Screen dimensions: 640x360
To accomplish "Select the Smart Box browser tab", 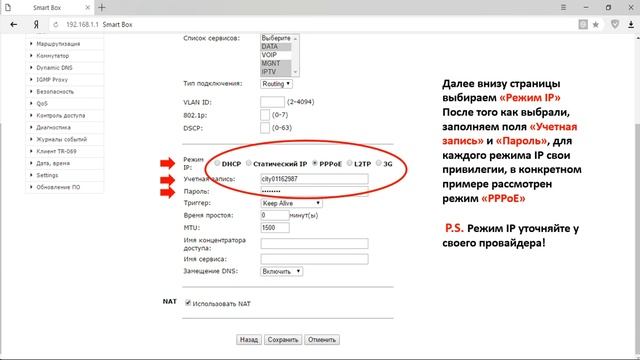I will pos(47,7).
